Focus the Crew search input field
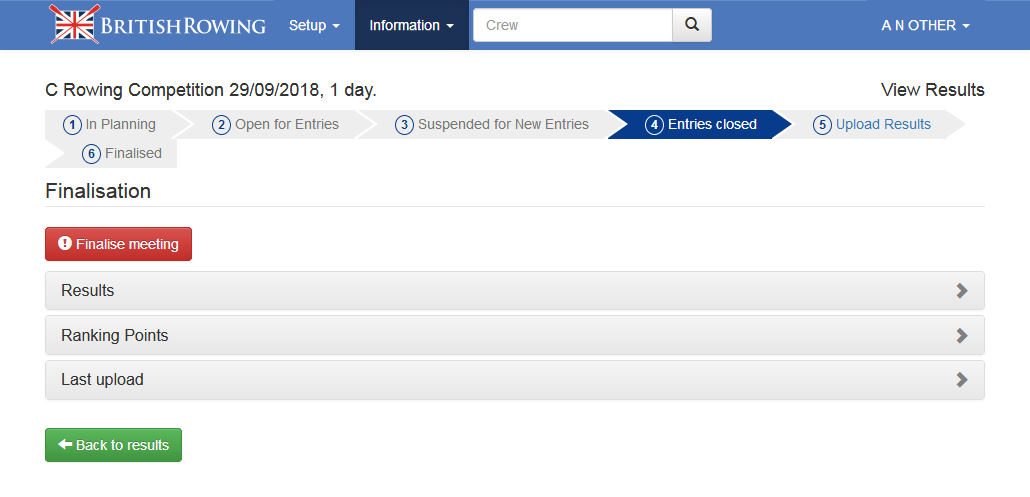The width and height of the screenshot is (1030, 497). click(x=572, y=25)
